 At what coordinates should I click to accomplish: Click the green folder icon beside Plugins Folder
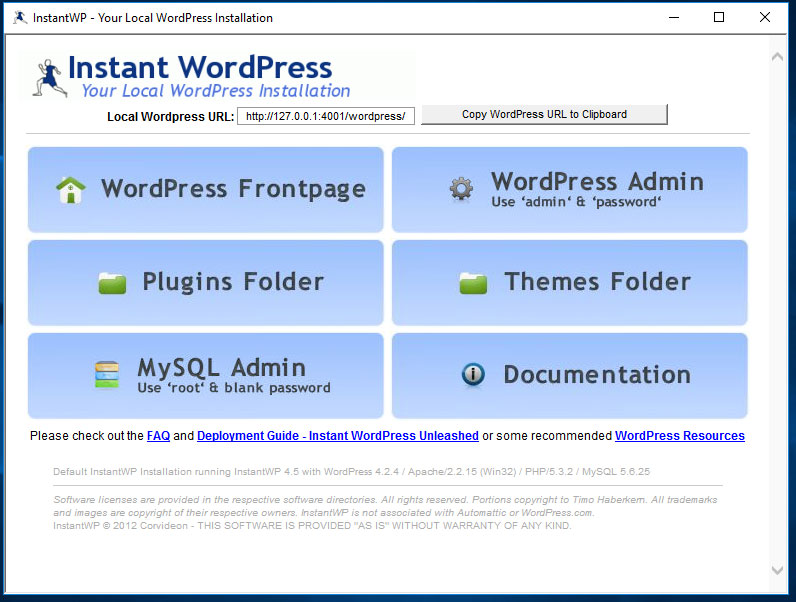click(112, 283)
